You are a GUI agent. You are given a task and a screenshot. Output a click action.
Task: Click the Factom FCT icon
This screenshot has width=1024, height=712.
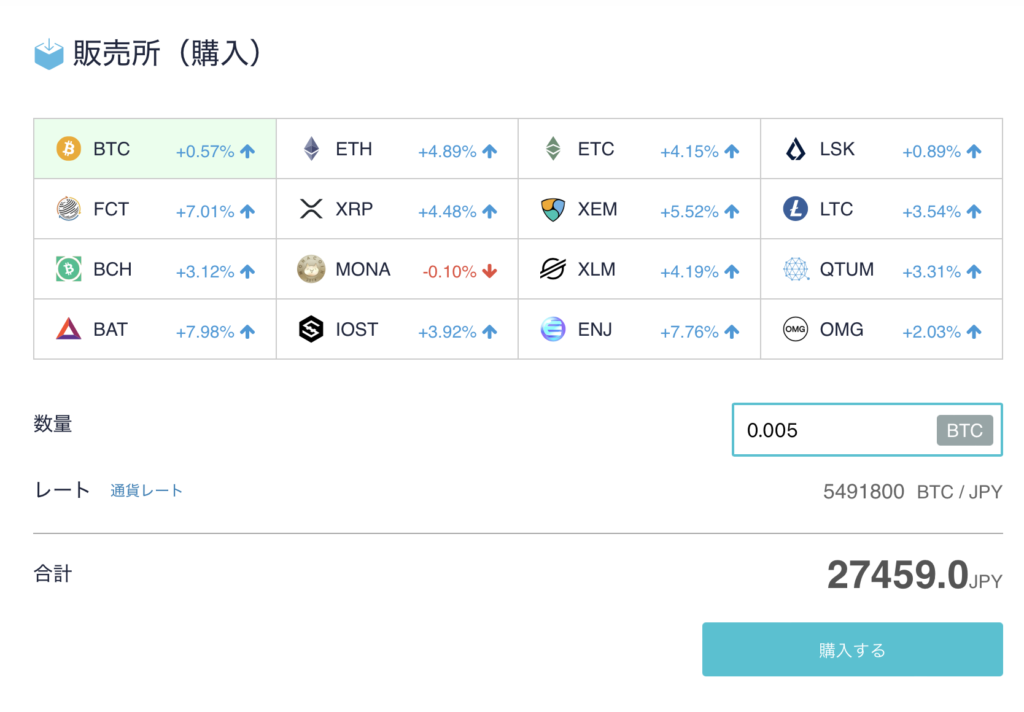tap(69, 209)
